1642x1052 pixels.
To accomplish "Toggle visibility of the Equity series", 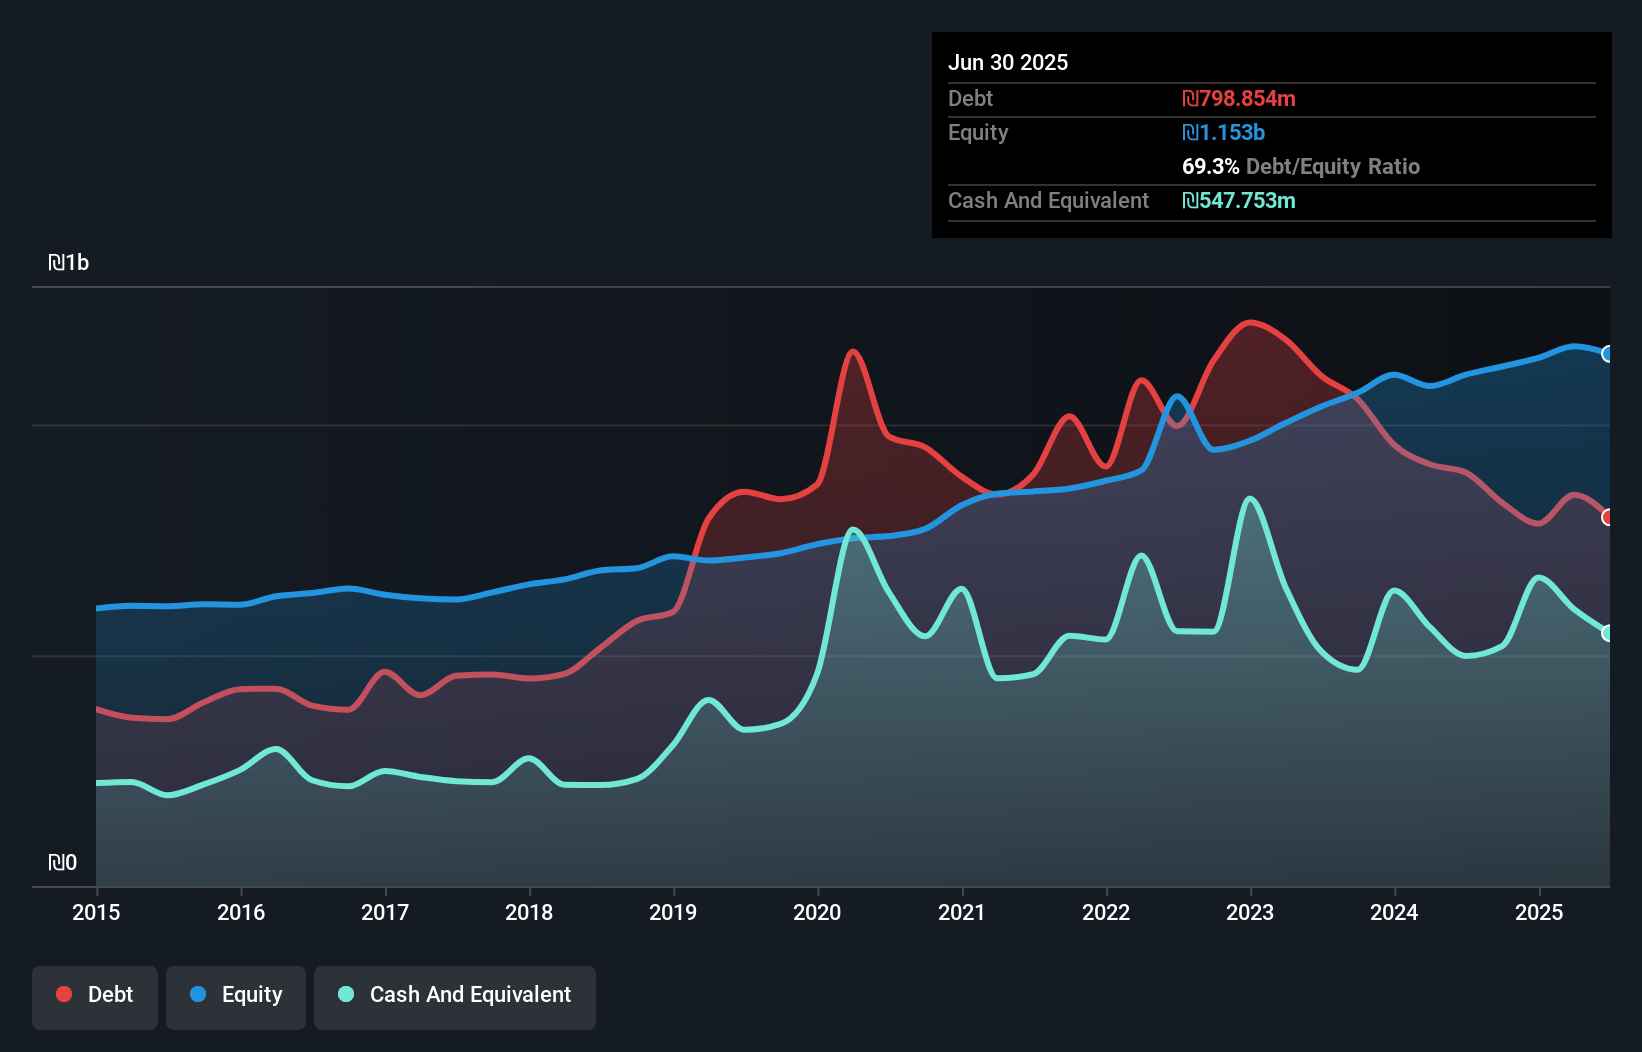I will (x=235, y=994).
